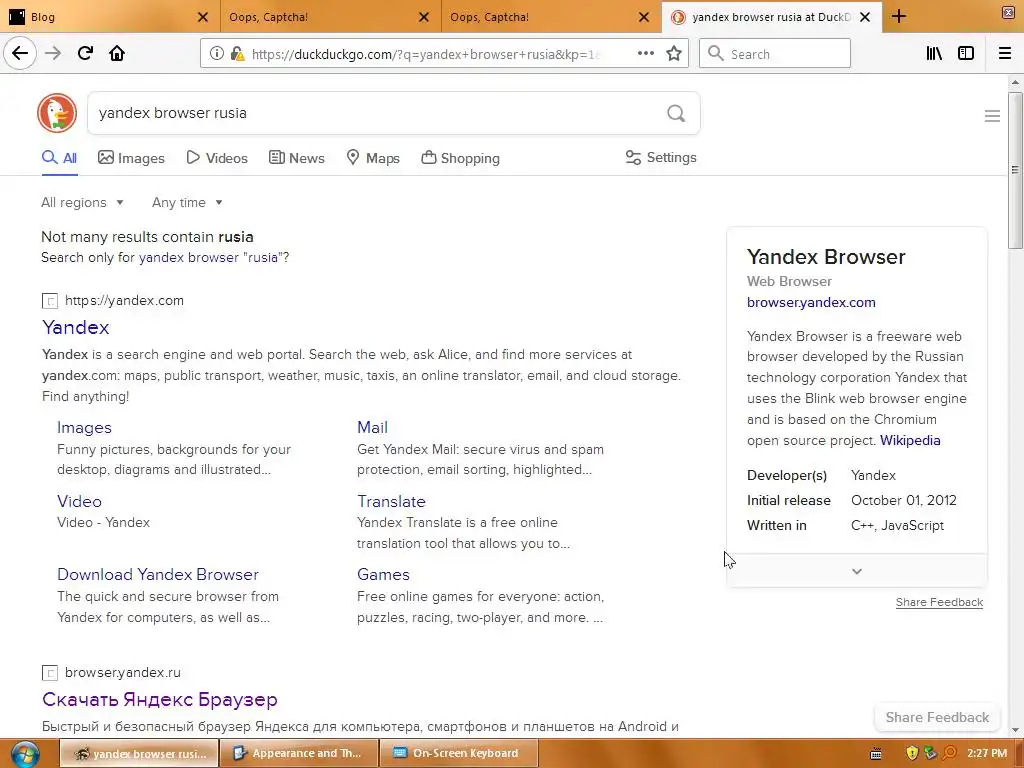Click the security shield tray icon
The image size is (1024, 768).
(x=912, y=754)
